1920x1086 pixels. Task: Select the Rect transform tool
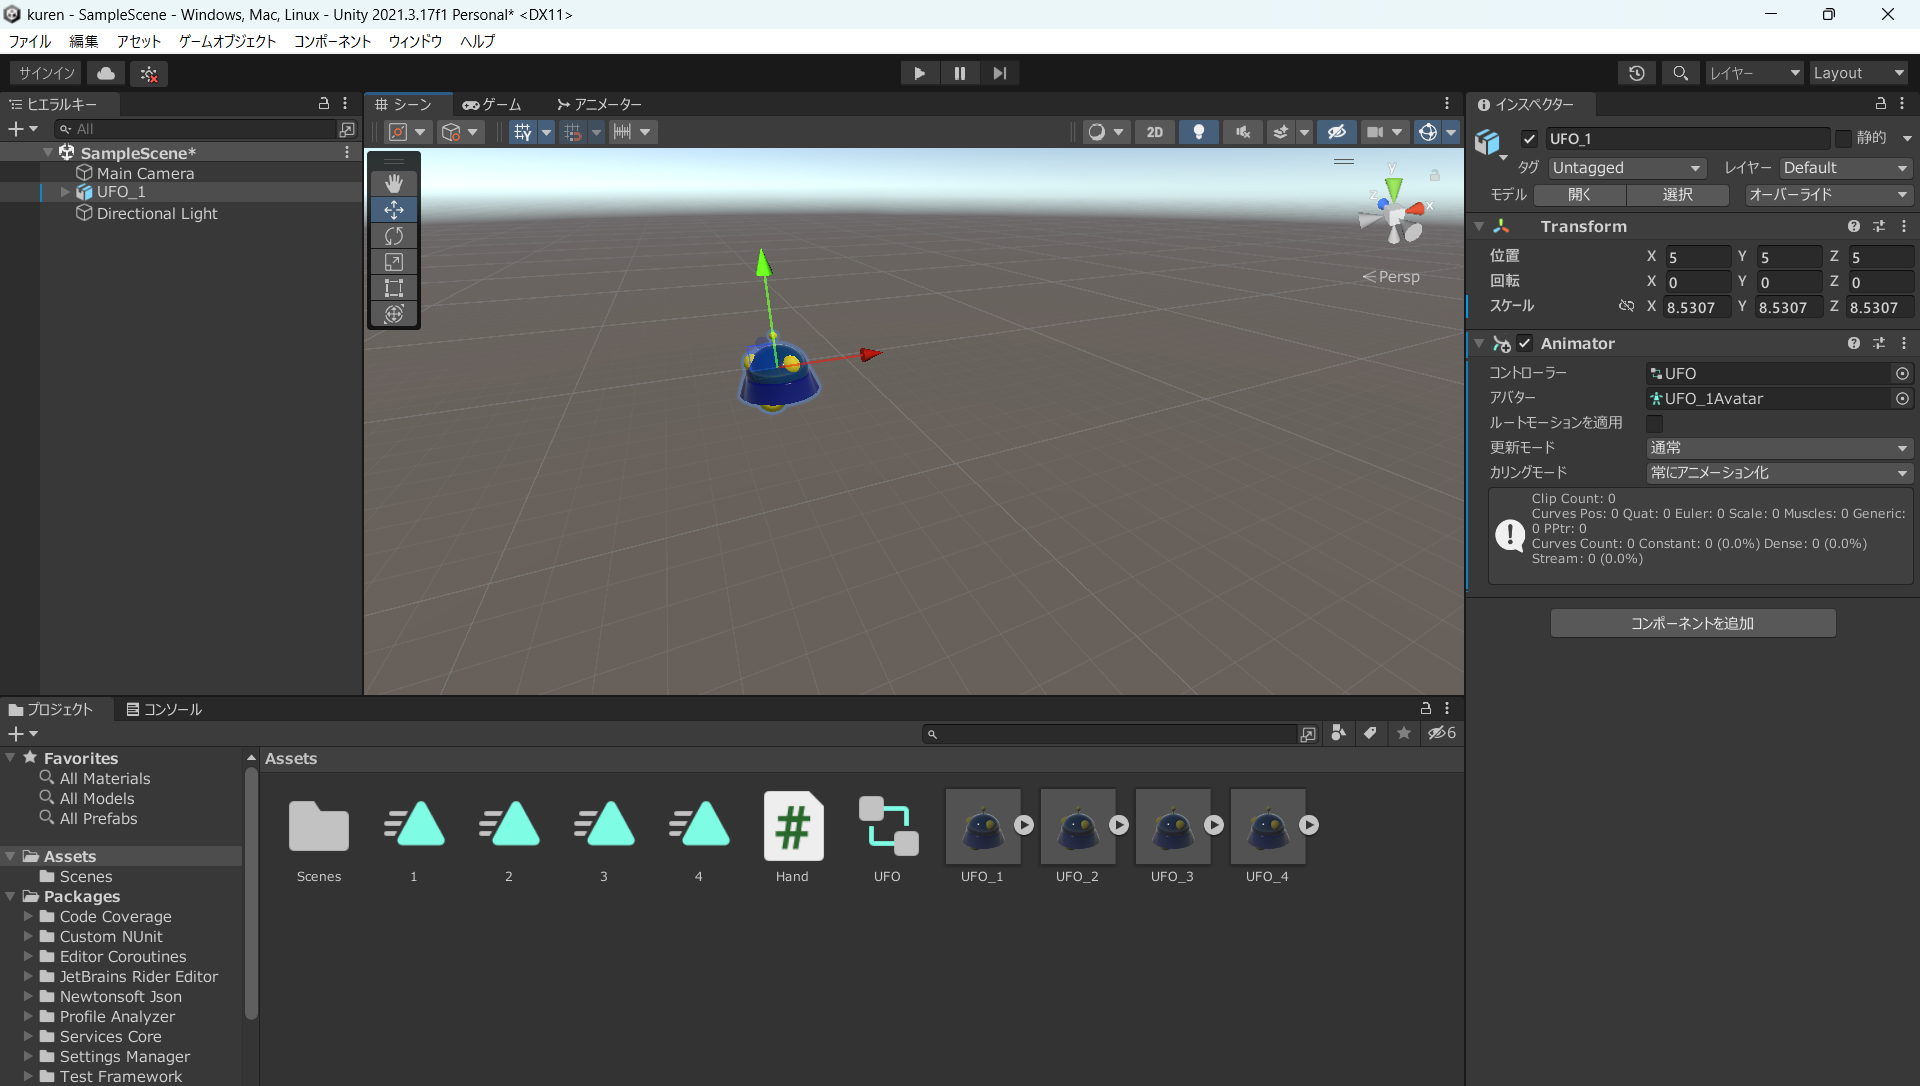394,288
